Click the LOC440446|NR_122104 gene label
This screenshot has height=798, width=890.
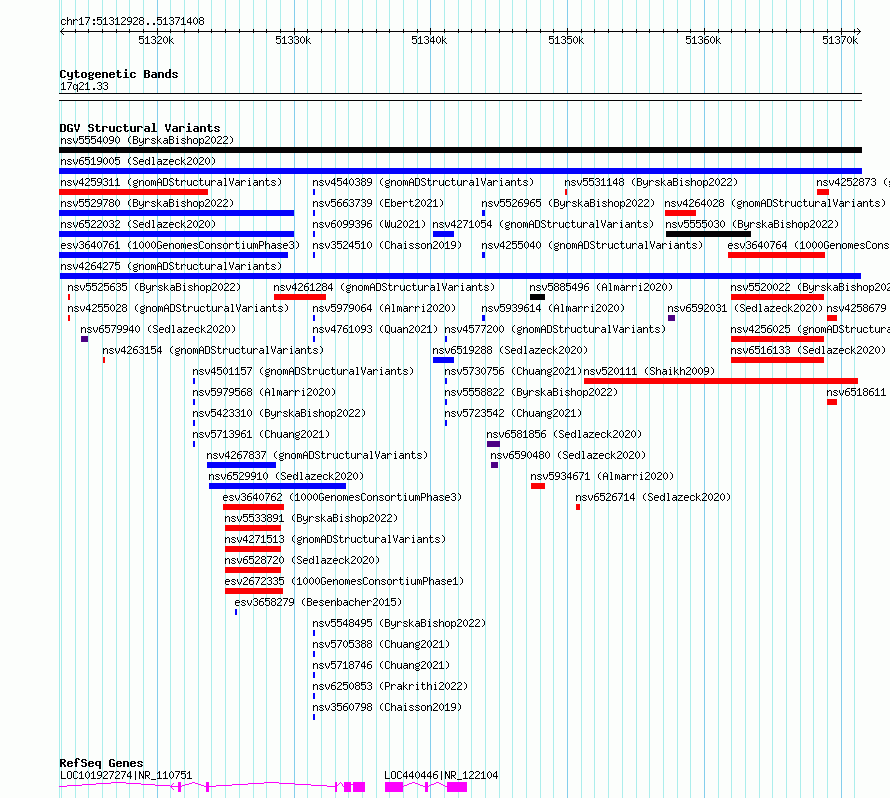441,775
